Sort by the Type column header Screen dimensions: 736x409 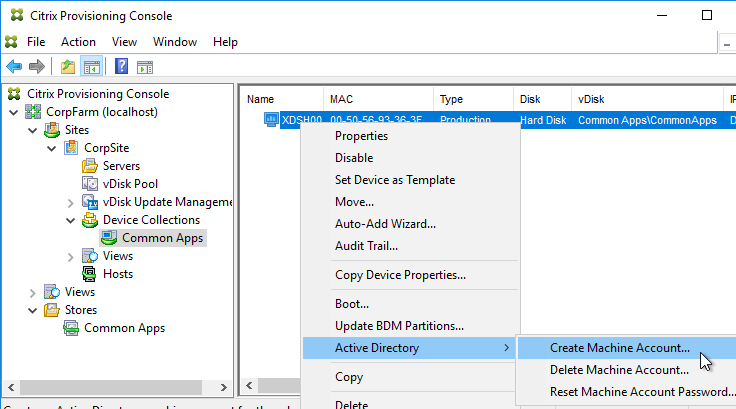tap(474, 99)
